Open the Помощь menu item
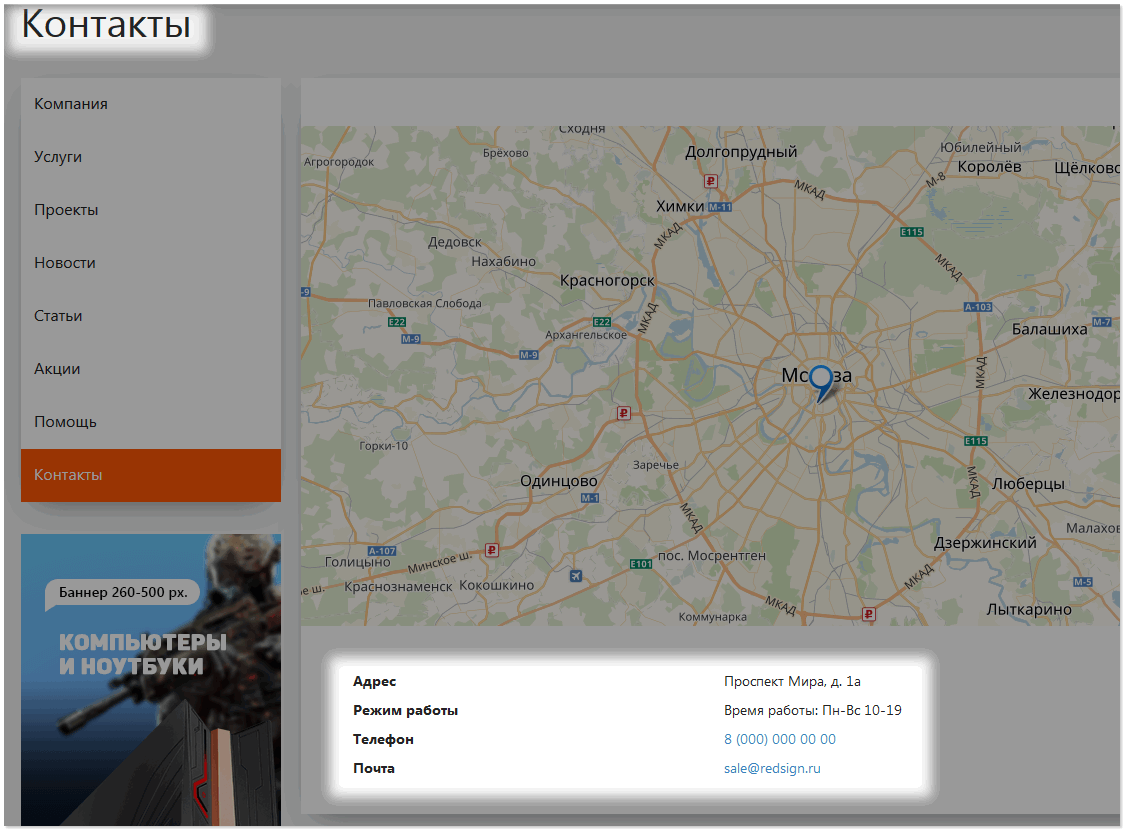This screenshot has width=1125, height=831. point(151,423)
